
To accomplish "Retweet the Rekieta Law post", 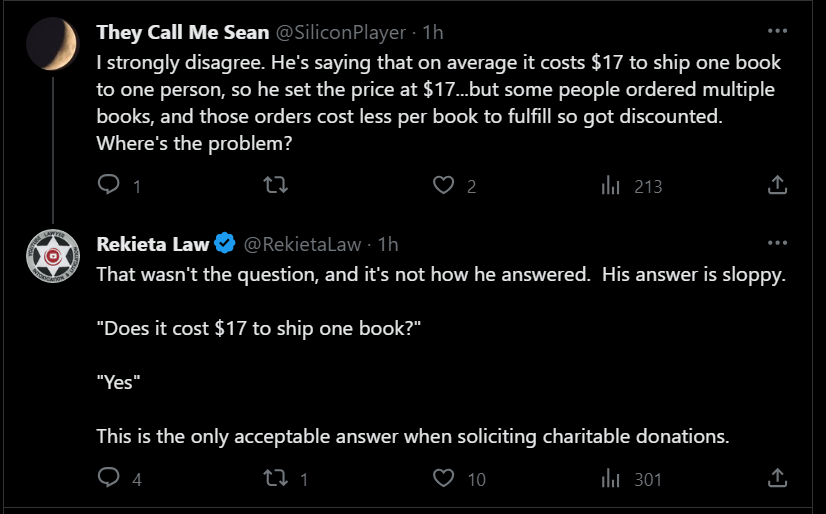I will (276, 478).
